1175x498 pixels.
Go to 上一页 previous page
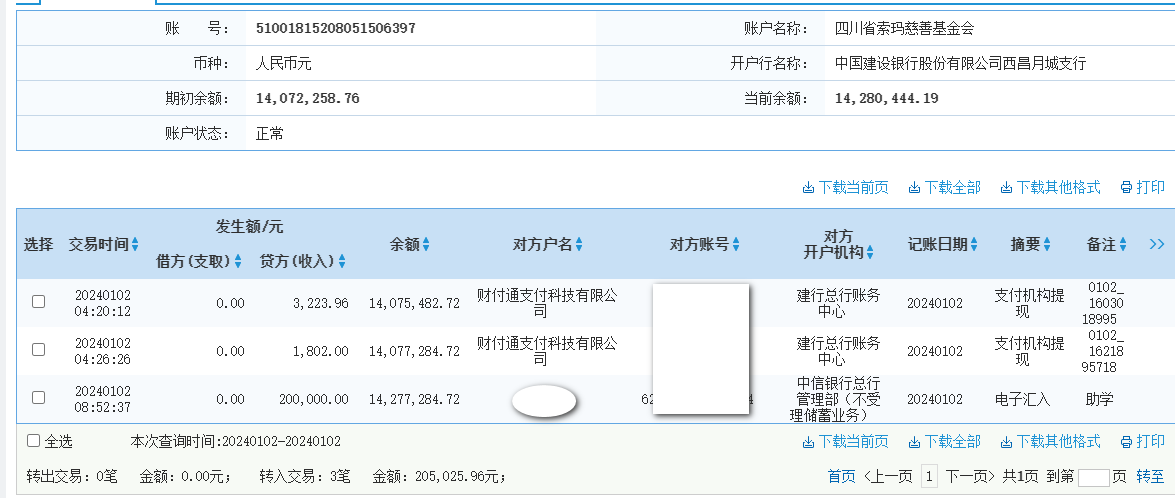point(888,476)
